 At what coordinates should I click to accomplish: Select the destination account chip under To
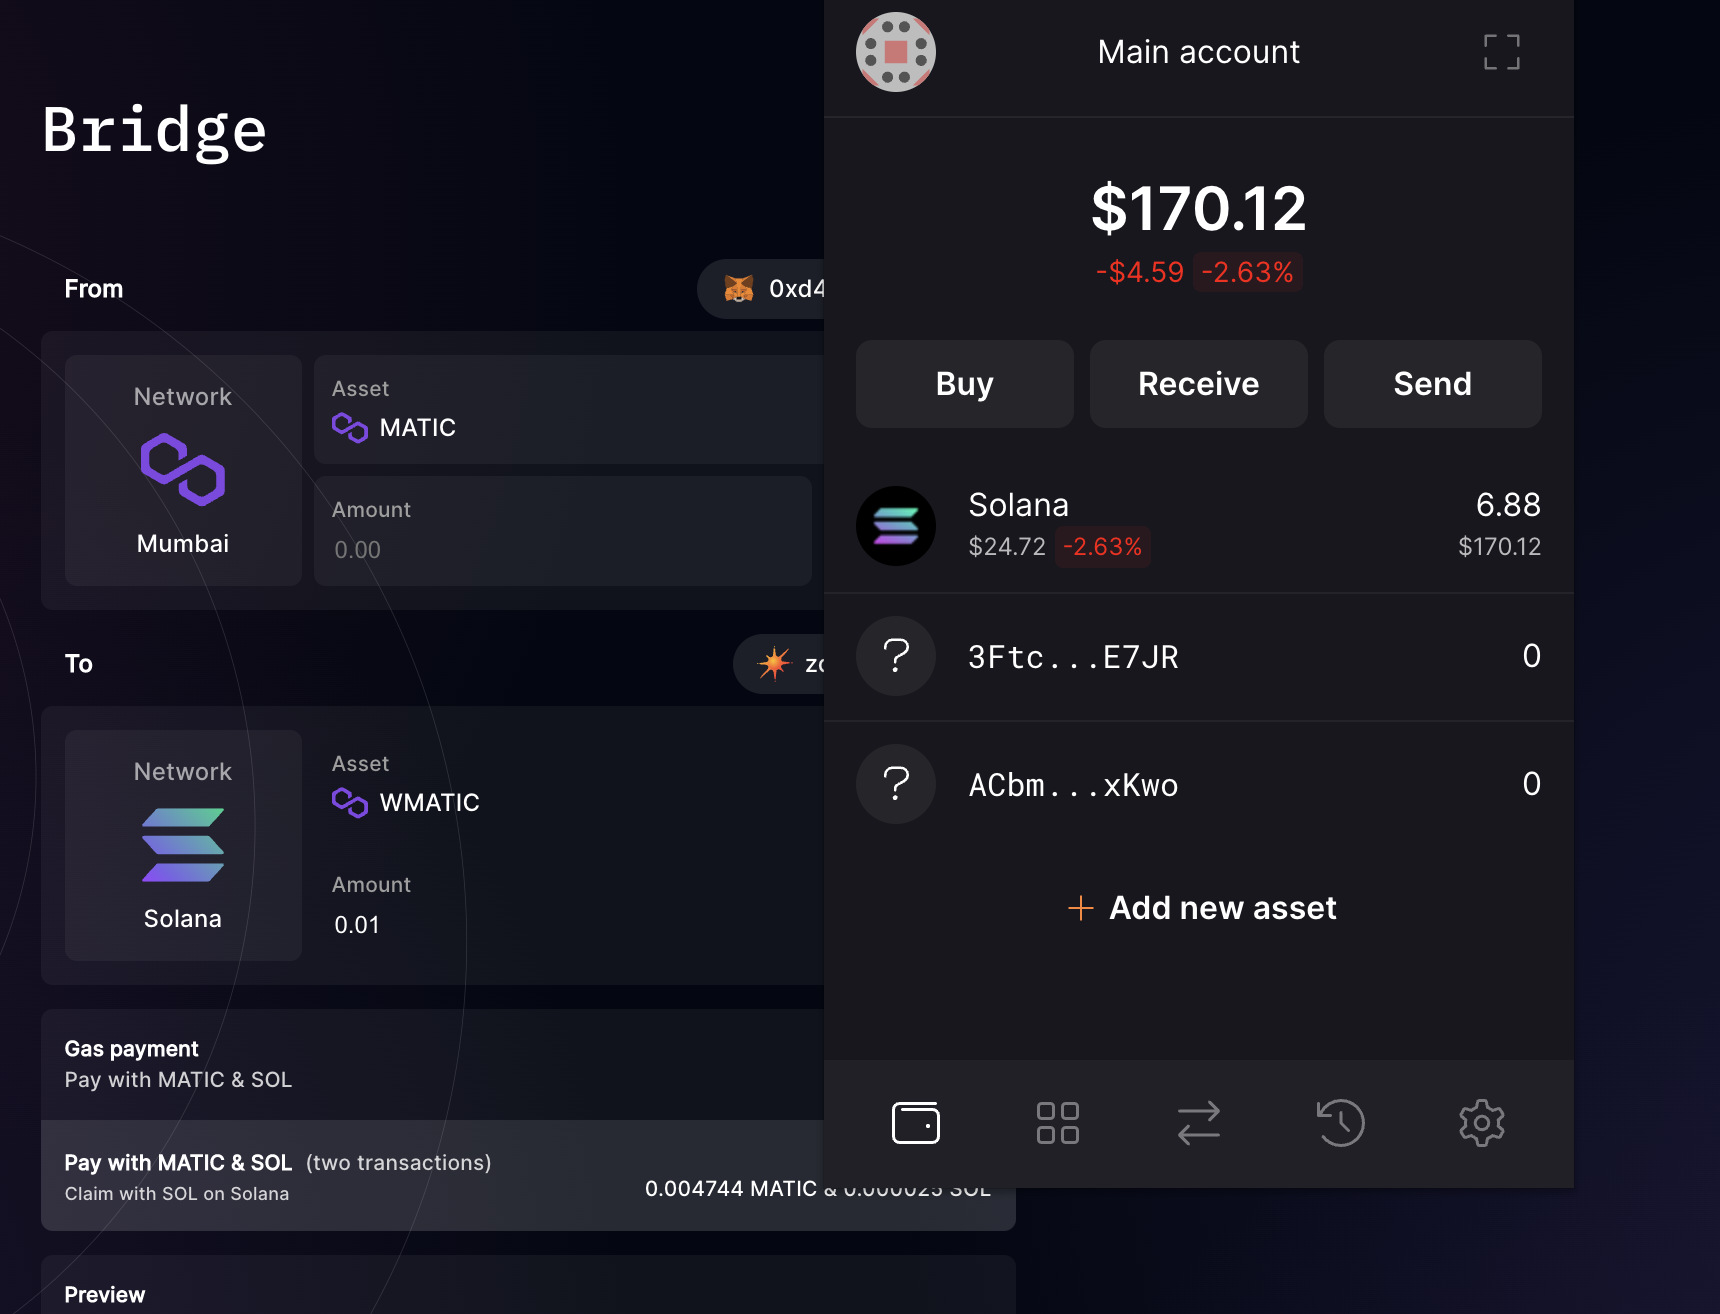[790, 663]
